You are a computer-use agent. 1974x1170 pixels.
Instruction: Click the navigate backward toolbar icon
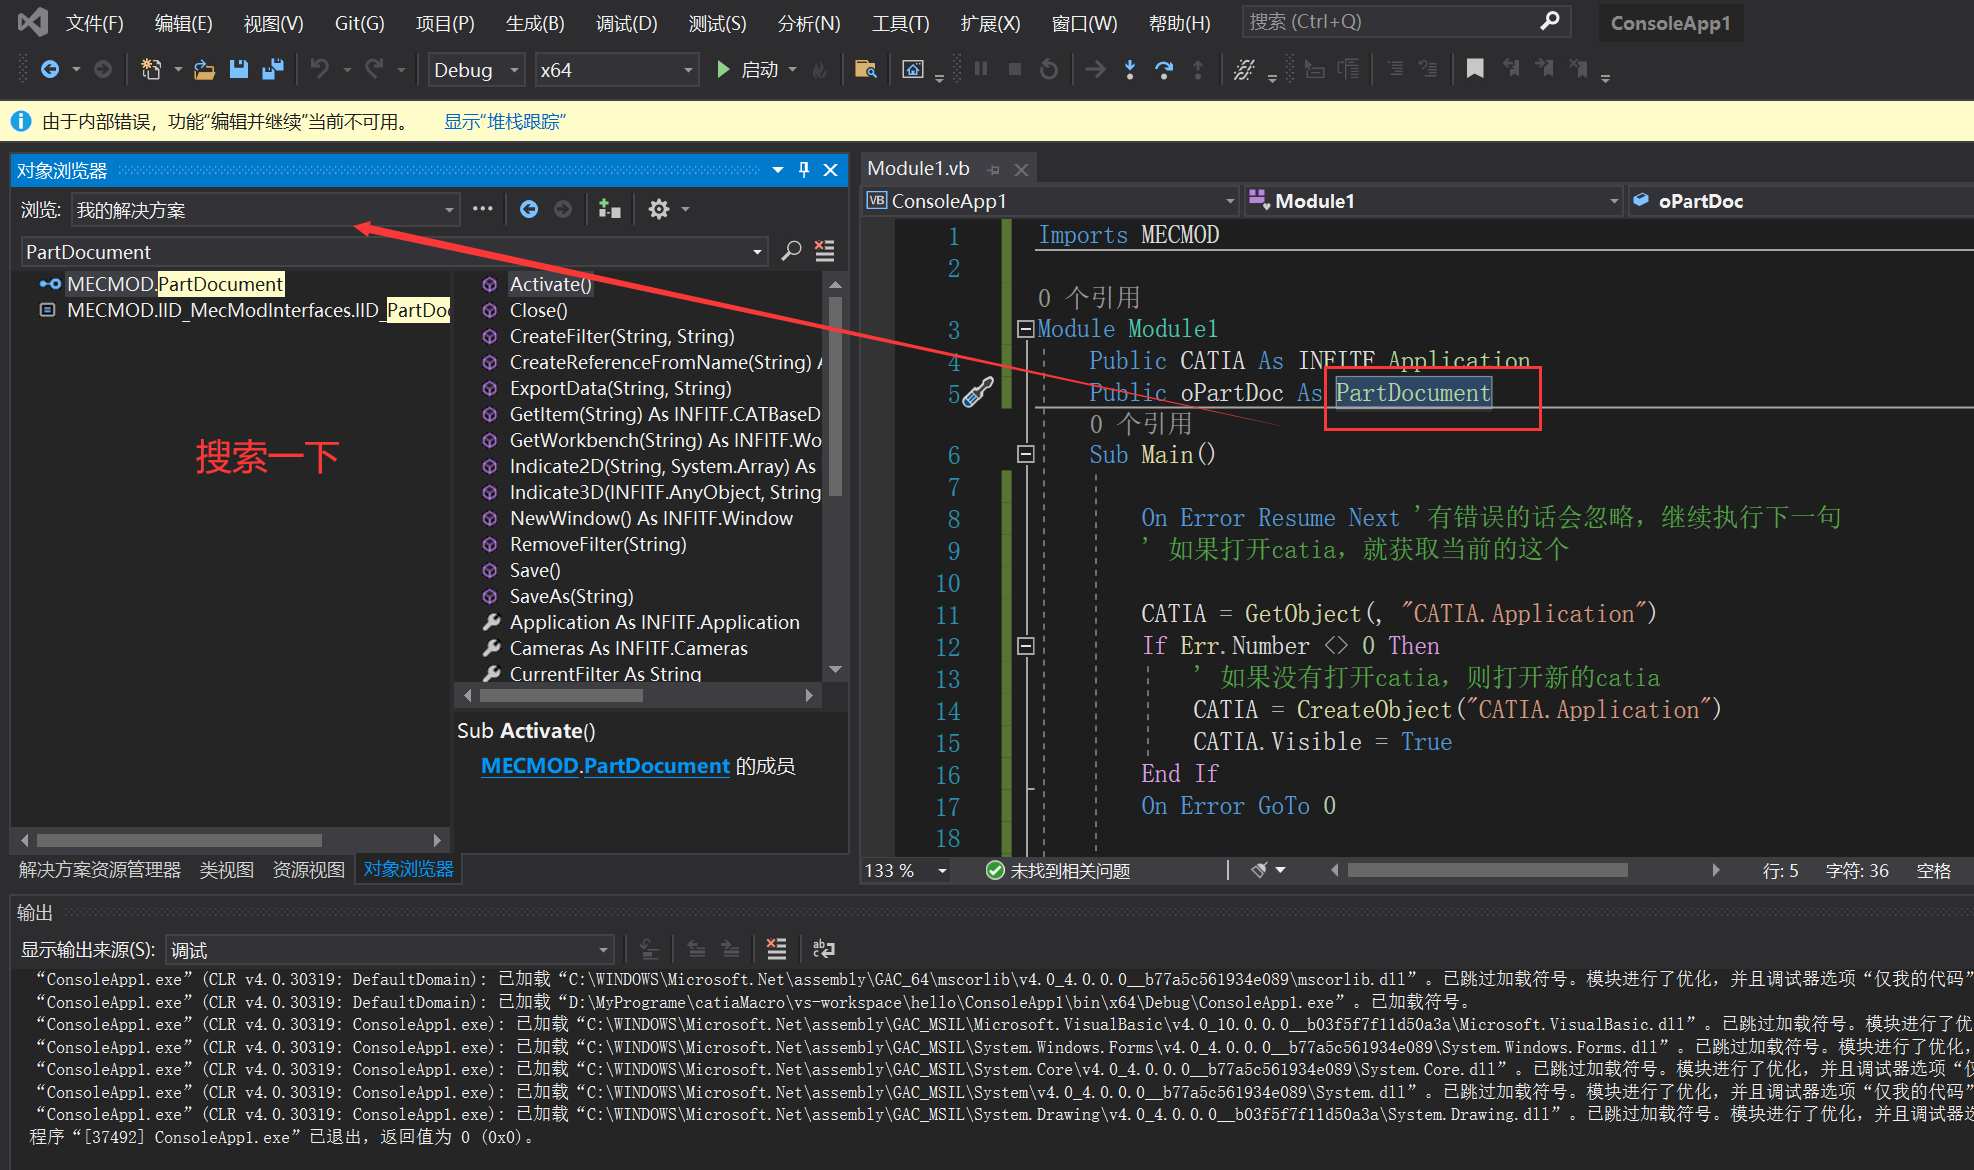coord(49,69)
